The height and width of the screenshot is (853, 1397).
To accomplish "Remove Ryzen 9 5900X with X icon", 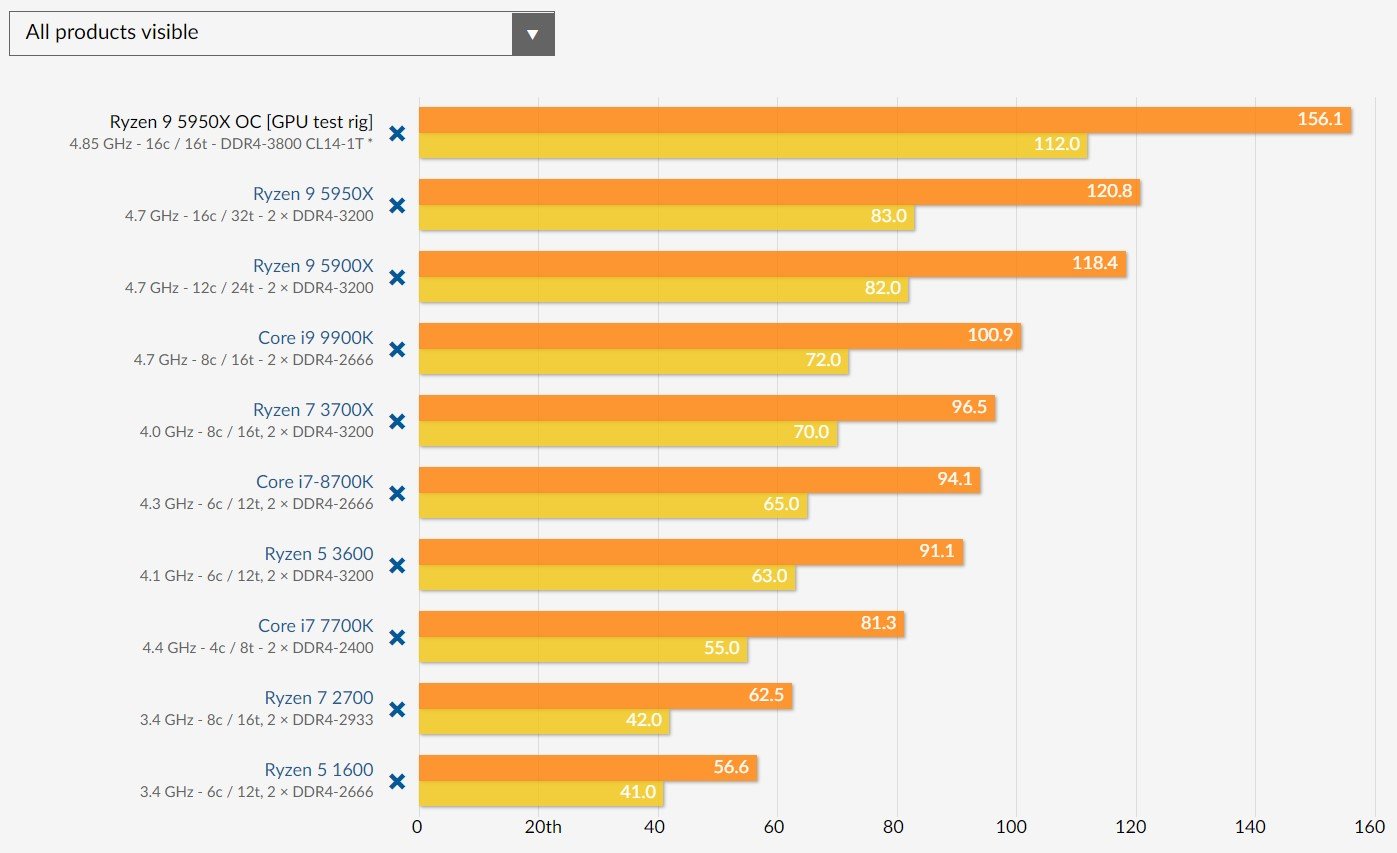I will coord(397,277).
